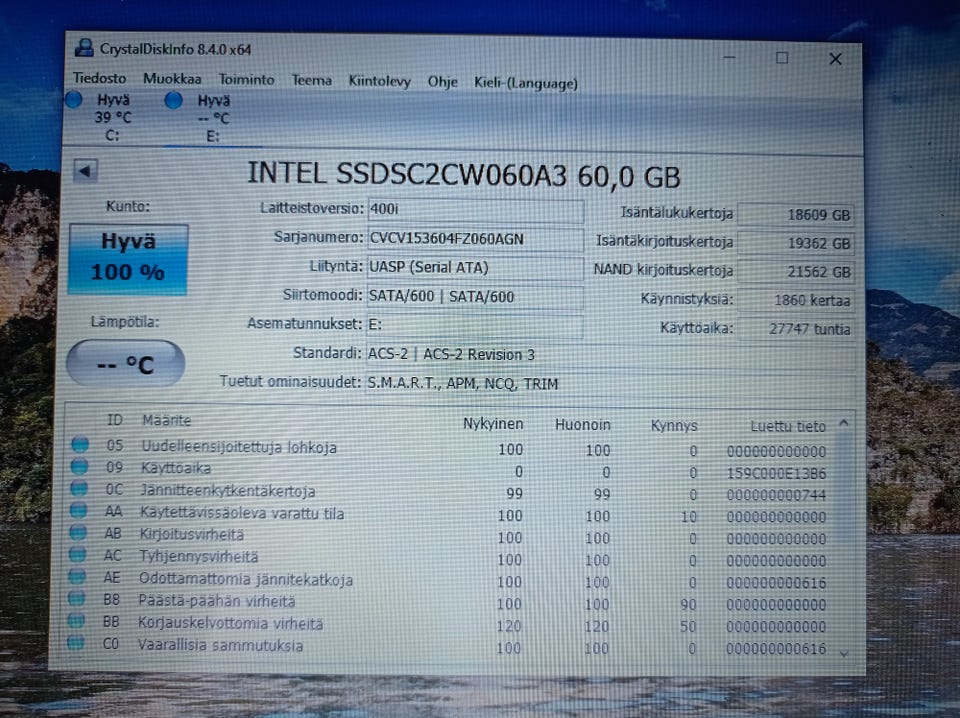Screen dimensions: 960x718
Task: Click status dot for attribute BB
Action: 76,620
